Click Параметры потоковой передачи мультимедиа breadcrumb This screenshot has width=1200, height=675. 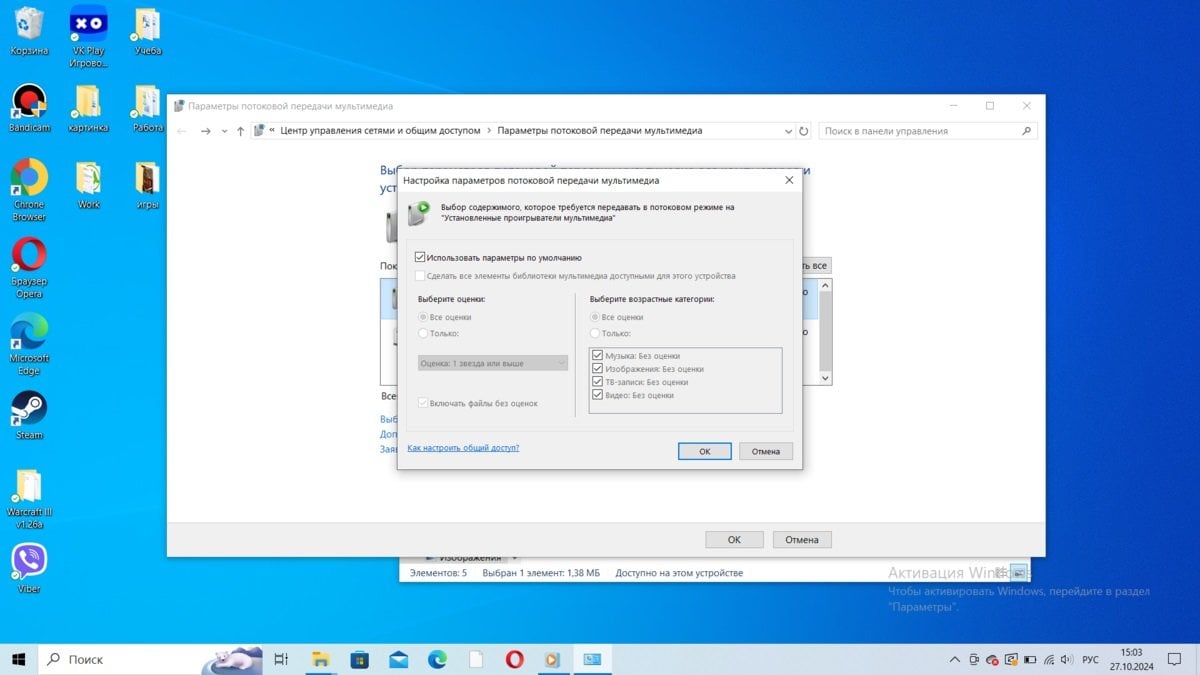click(x=600, y=131)
